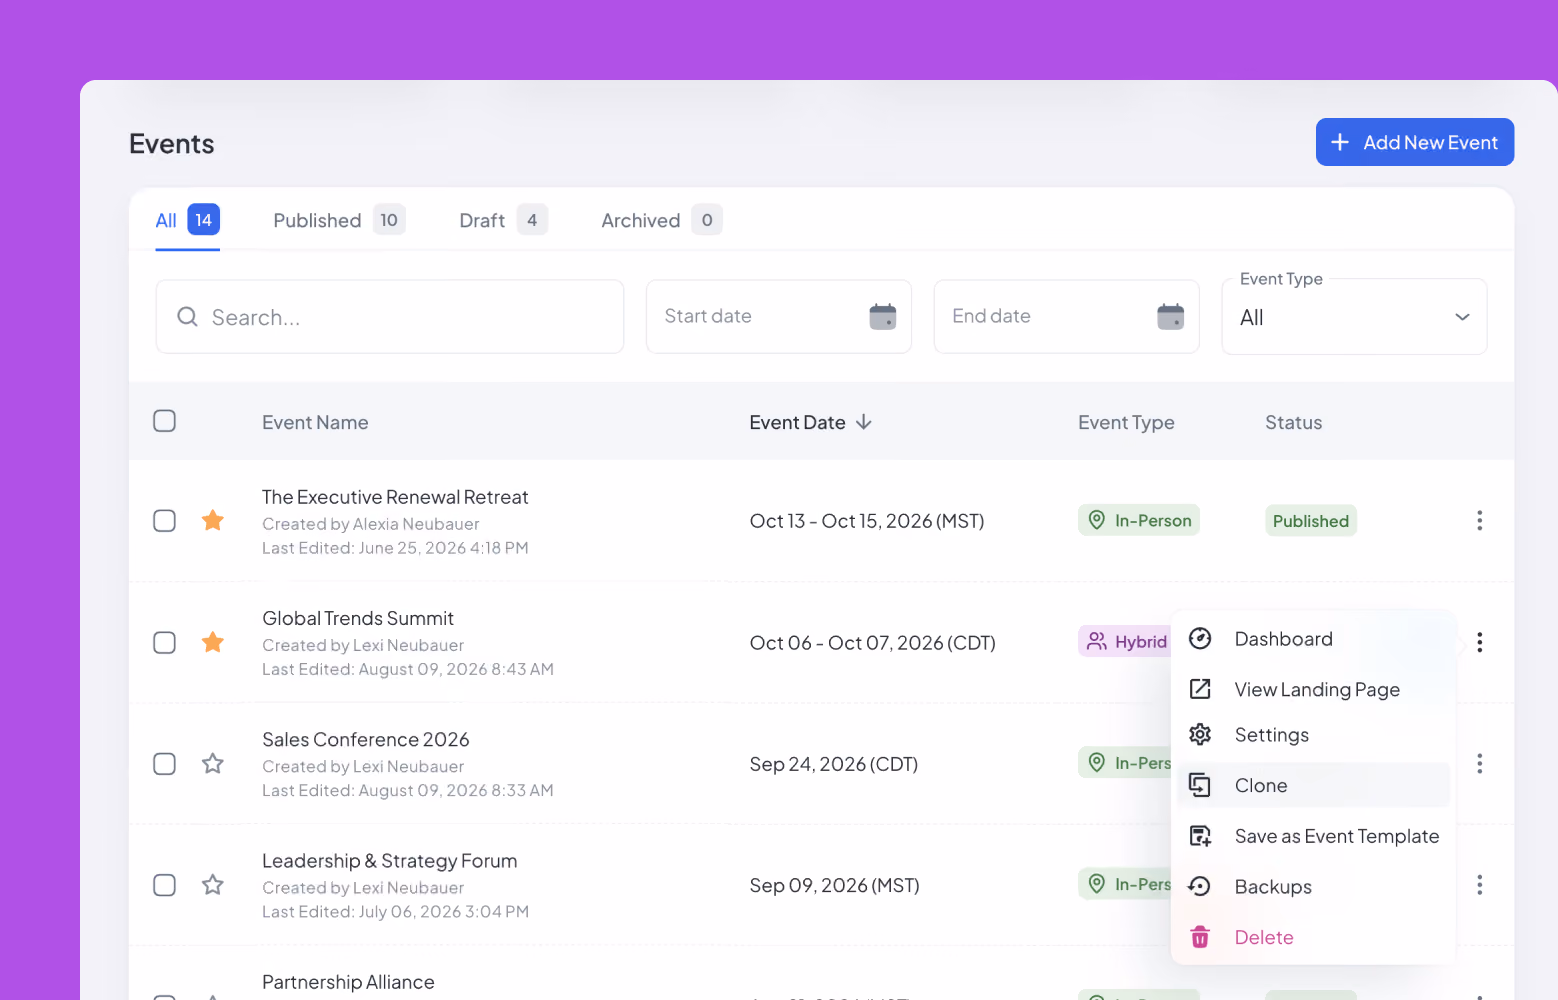Open more options for Sales Conference 2026

pyautogui.click(x=1480, y=764)
